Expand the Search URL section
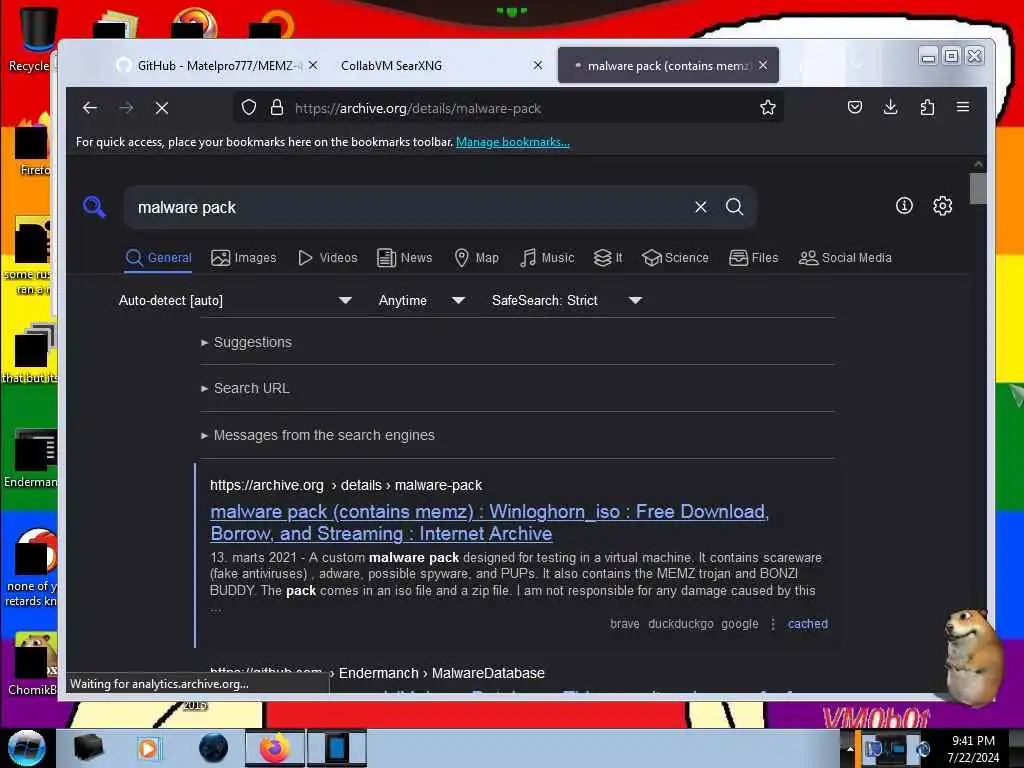 246,388
